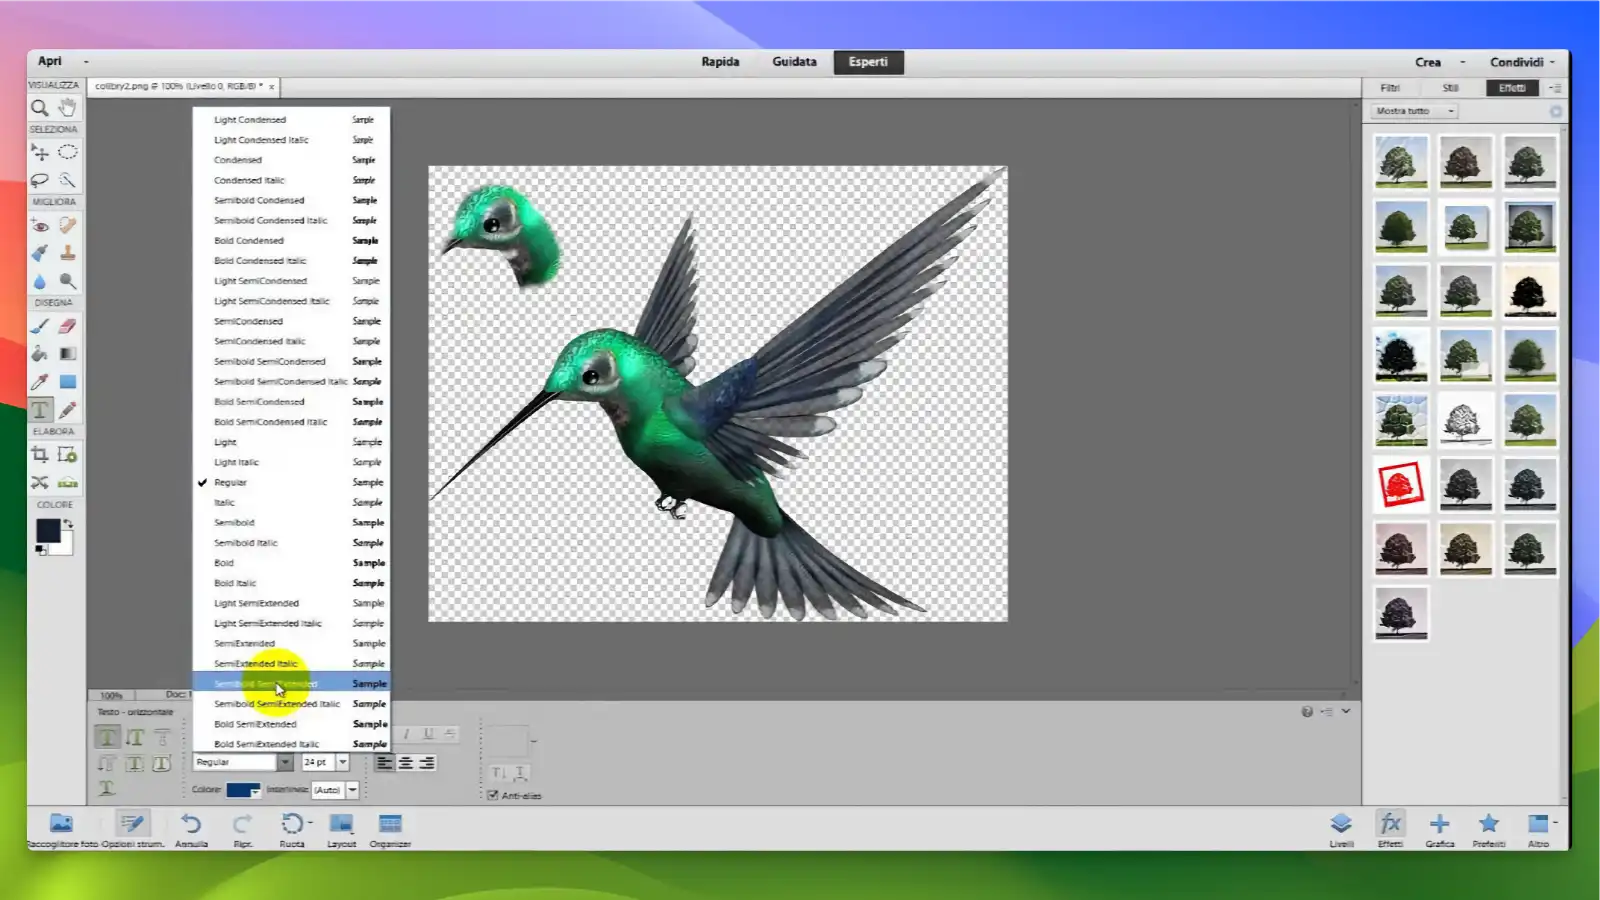Activate the Eraser tool in DISEGNA
This screenshot has height=900, width=1600.
(x=68, y=326)
